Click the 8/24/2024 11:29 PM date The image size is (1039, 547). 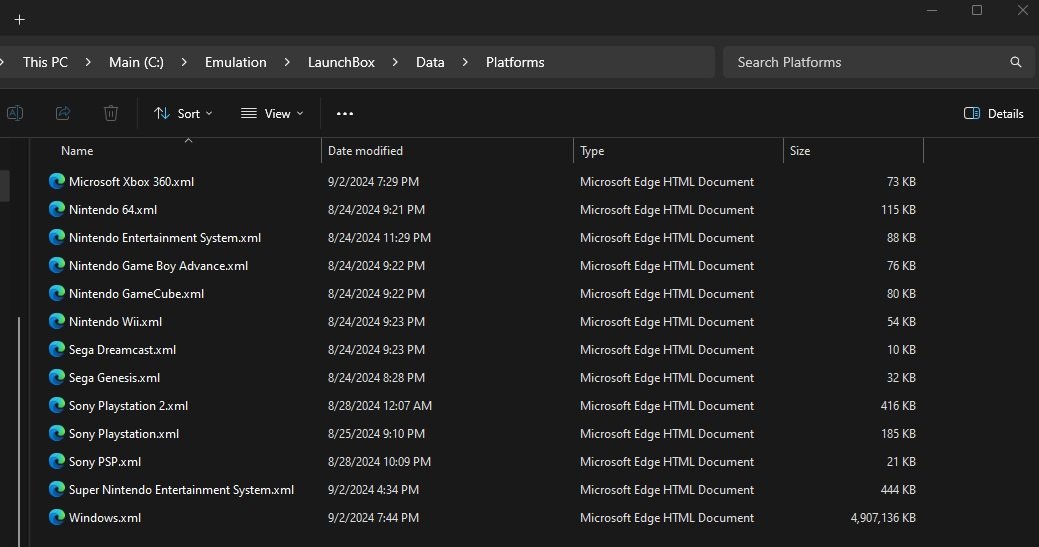click(x=379, y=237)
